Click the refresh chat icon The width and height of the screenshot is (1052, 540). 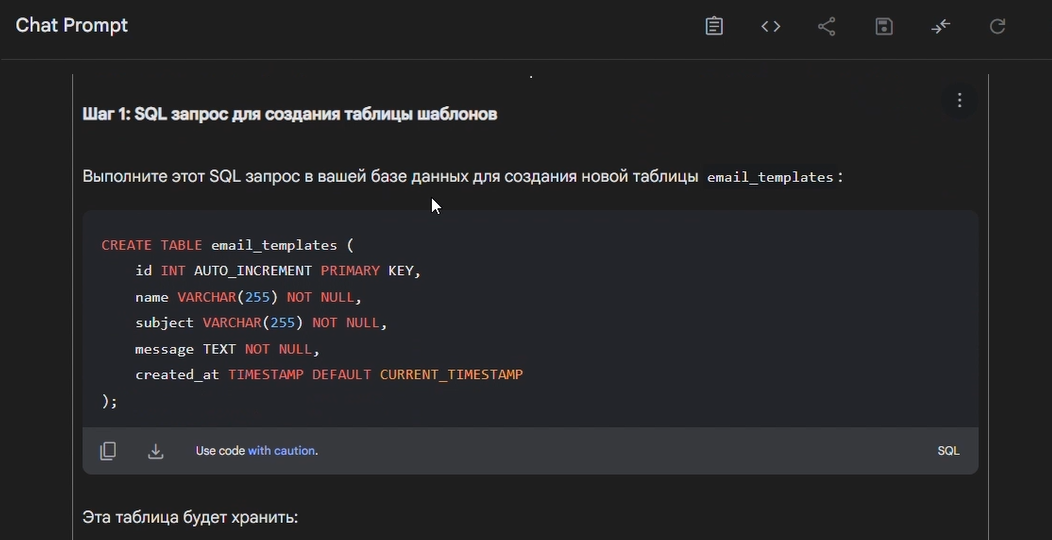[998, 26]
